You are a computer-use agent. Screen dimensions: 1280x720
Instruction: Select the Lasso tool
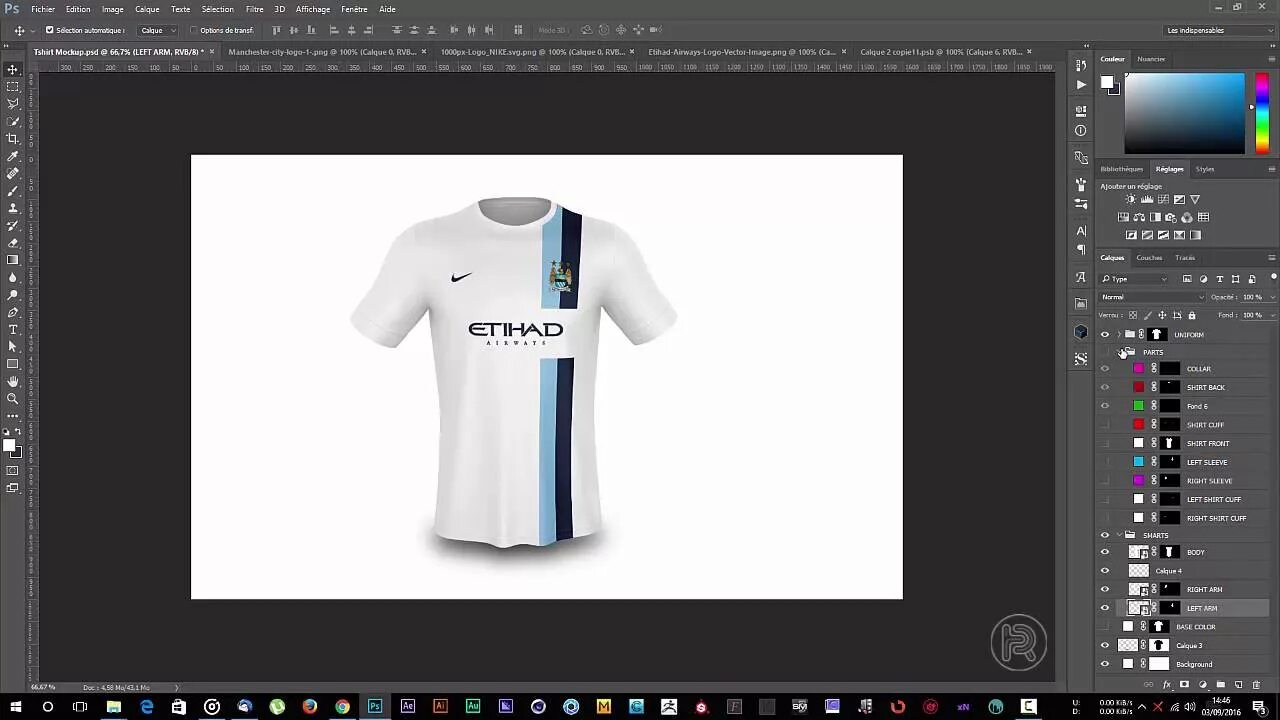point(13,104)
